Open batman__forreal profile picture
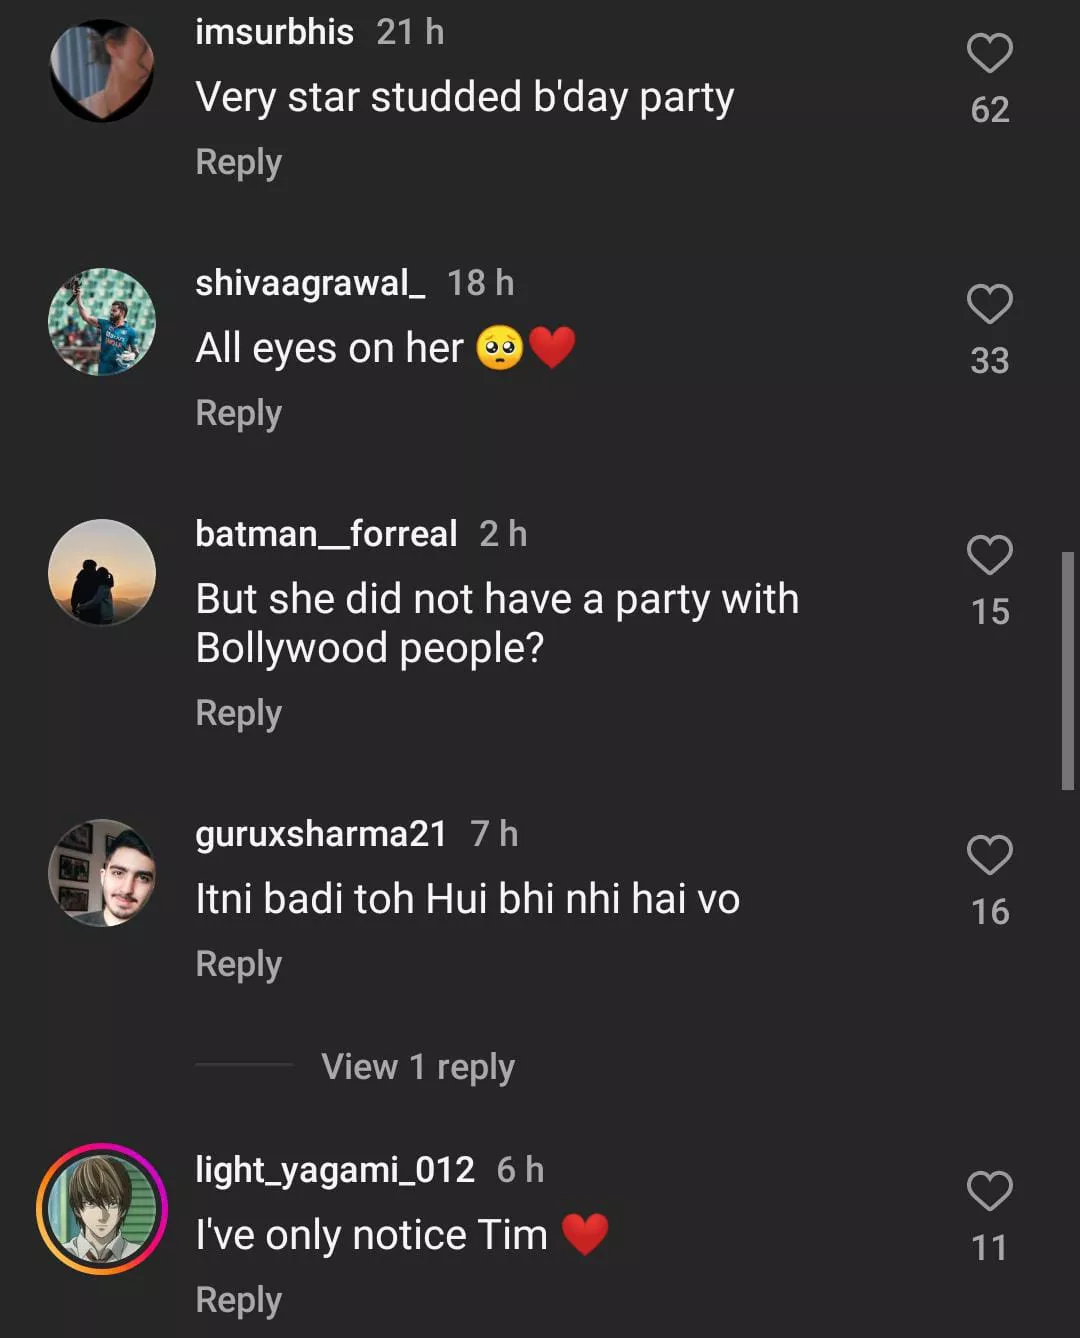This screenshot has width=1080, height=1338. 102,573
